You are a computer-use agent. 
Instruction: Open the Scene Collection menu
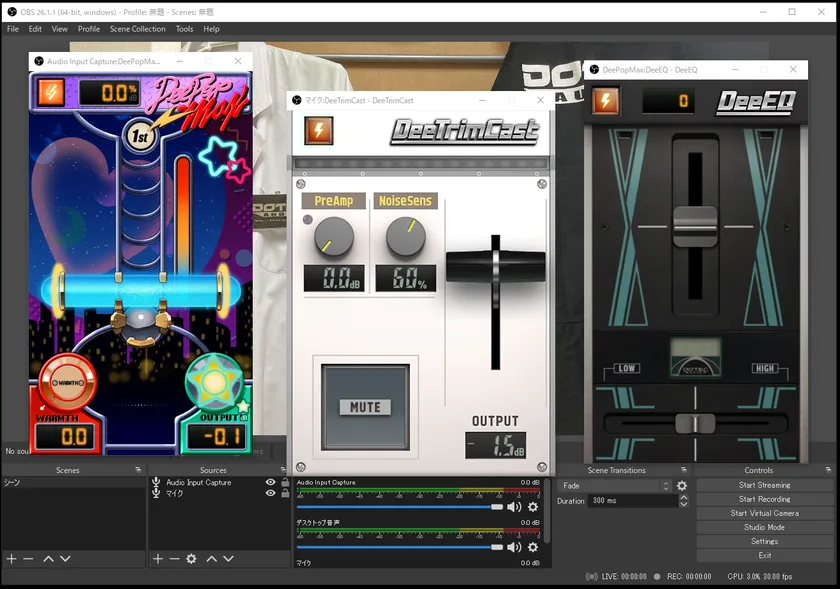[137, 29]
